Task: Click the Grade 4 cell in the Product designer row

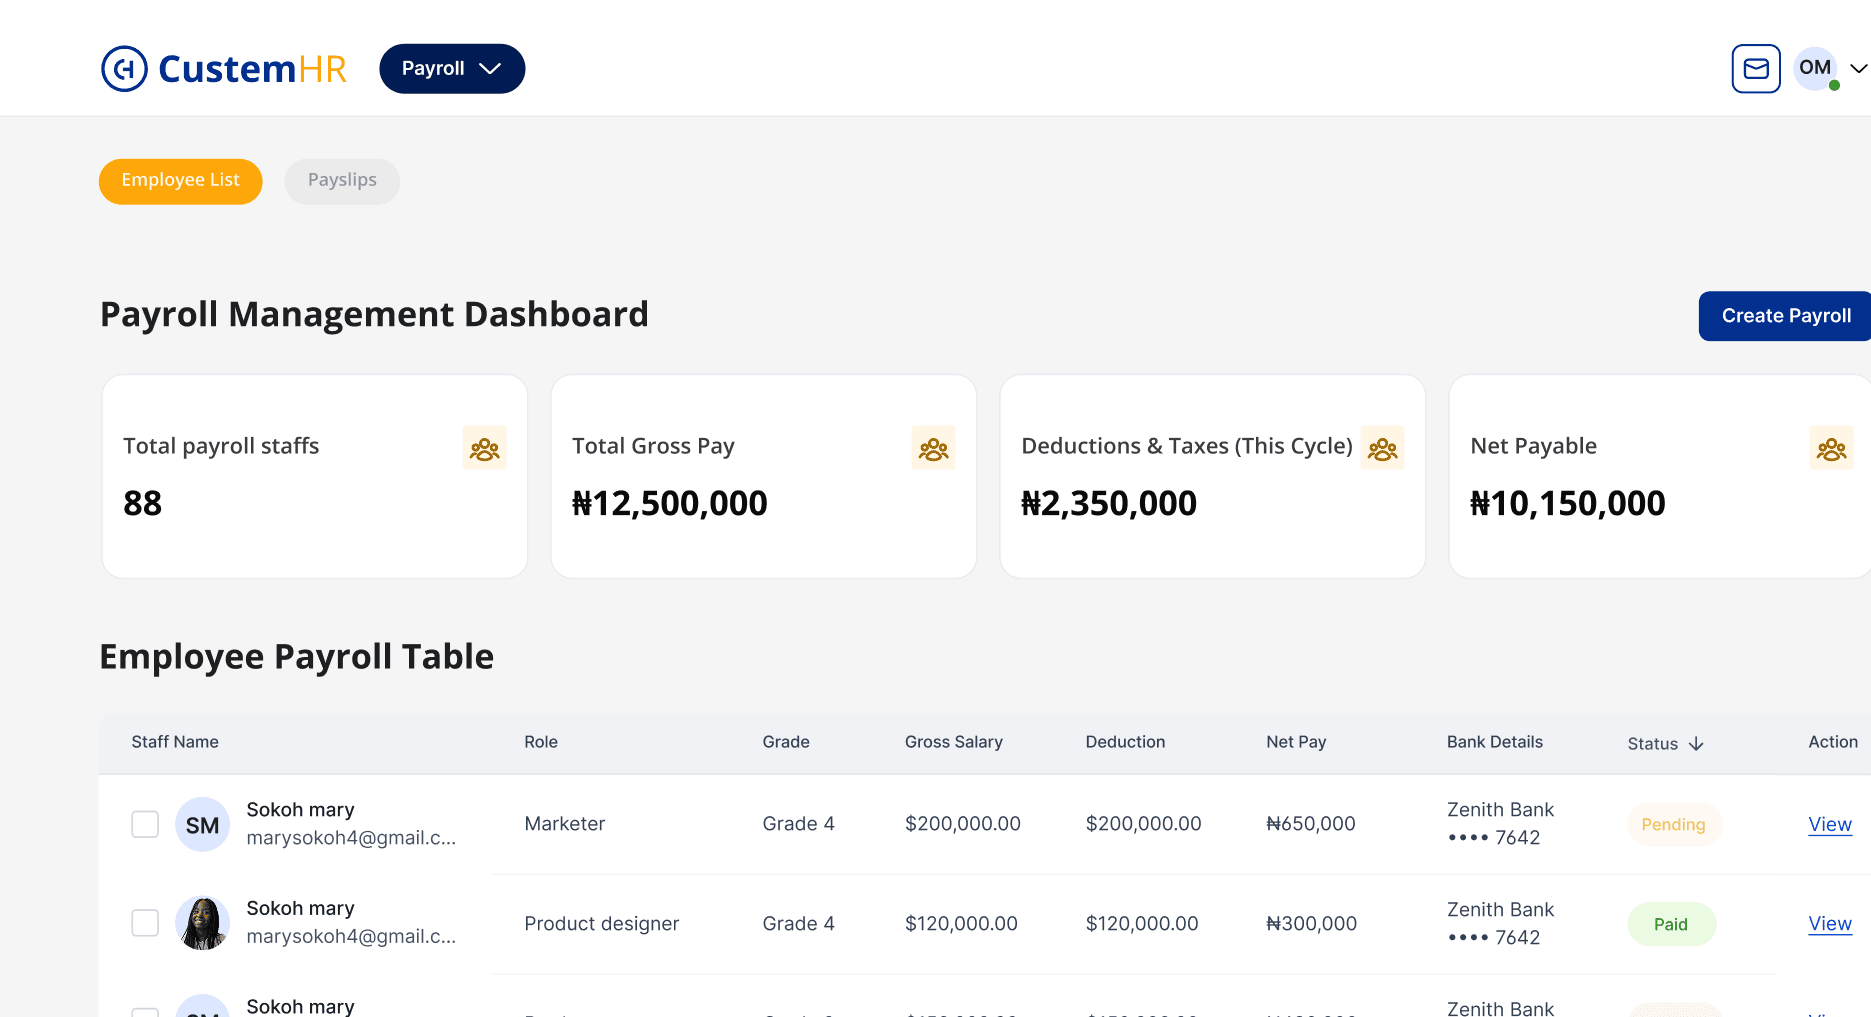Action: tap(799, 924)
